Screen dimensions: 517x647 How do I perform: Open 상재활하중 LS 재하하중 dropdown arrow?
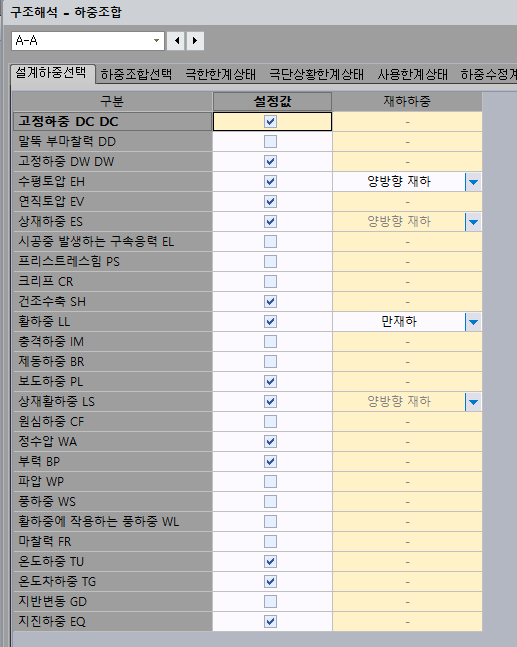pos(474,402)
